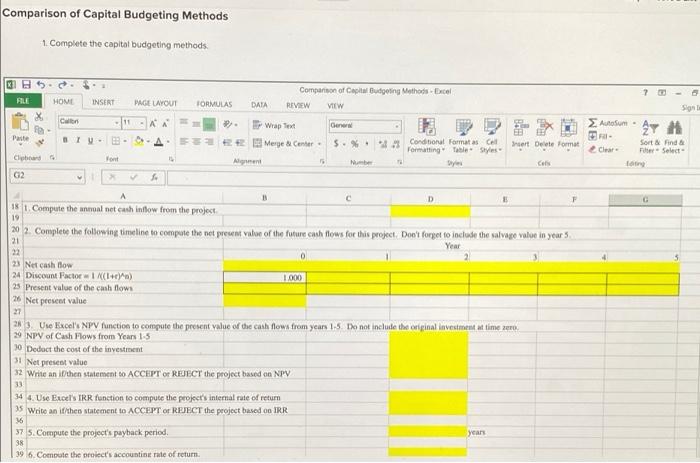
Task: Switch to the DATA tab
Action: (259, 105)
